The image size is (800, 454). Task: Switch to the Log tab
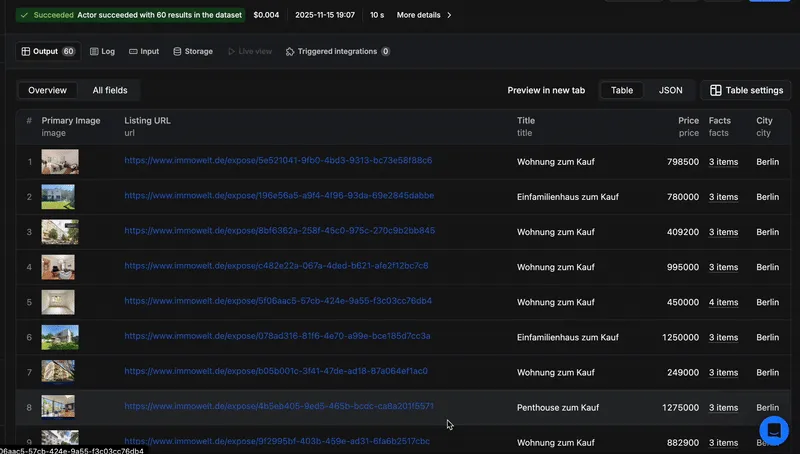pyautogui.click(x=102, y=51)
